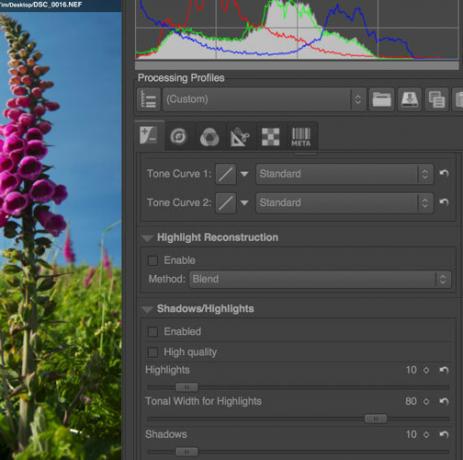Tick the Shadows/Highlights Enabled checkbox
This screenshot has width=463, height=460.
point(153,332)
